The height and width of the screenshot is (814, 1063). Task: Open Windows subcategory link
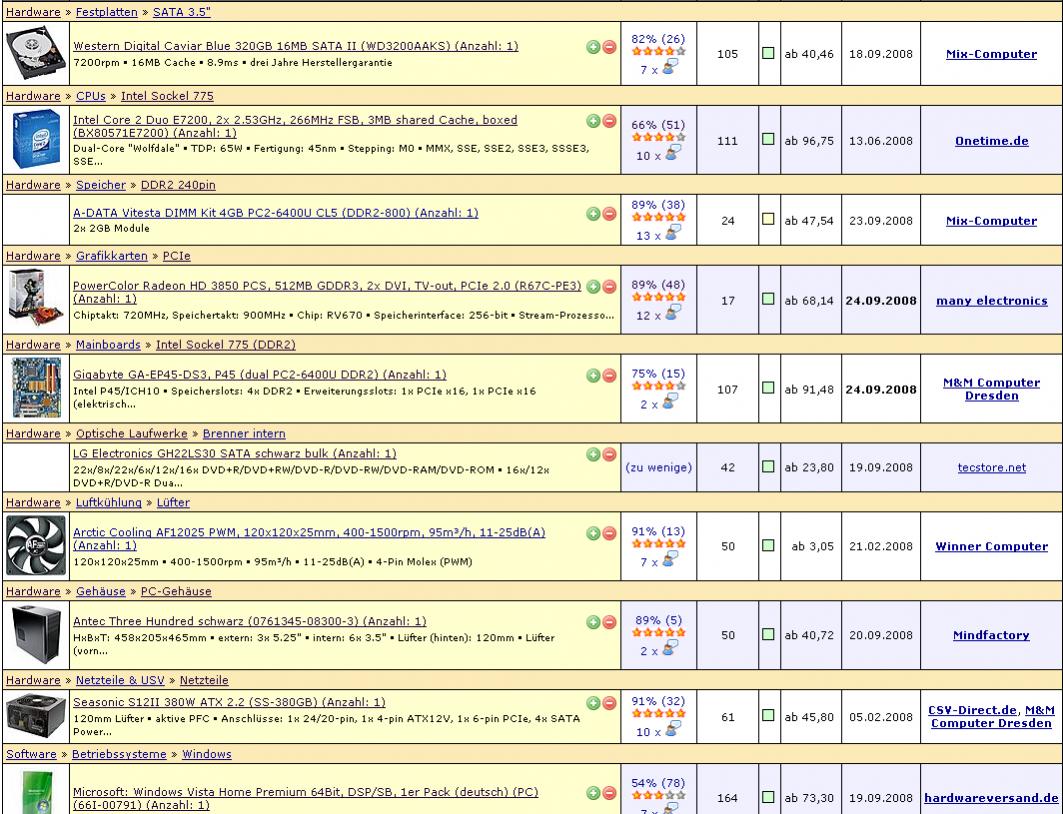[207, 754]
